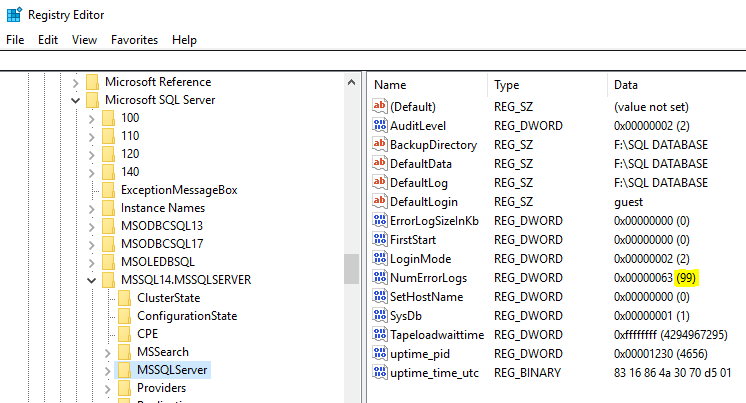Click the Registry Editor app icon in title bar

[x=14, y=15]
